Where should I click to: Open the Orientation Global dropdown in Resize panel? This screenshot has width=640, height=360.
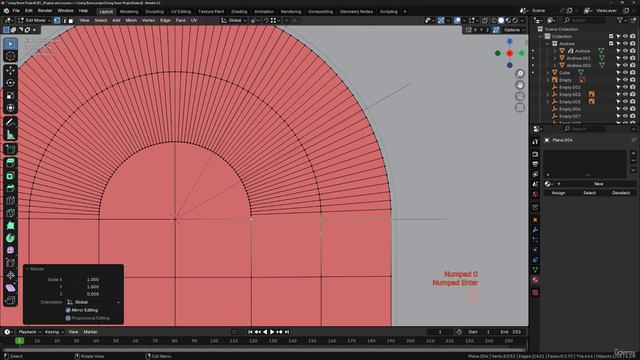93,302
